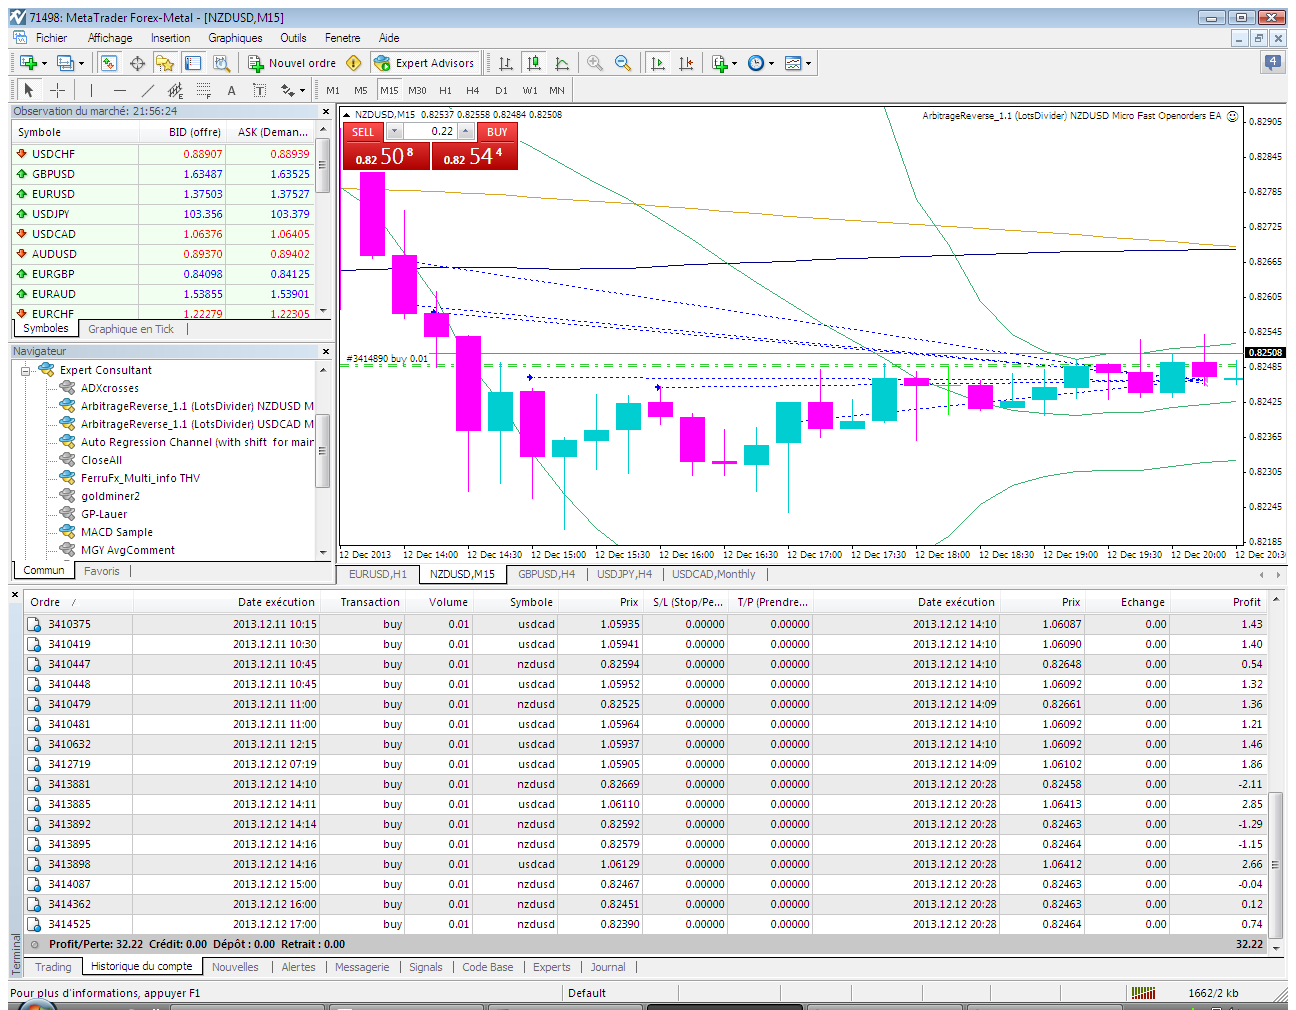1296x1010 pixels.
Task: Select bar chart display icon
Action: 506,63
